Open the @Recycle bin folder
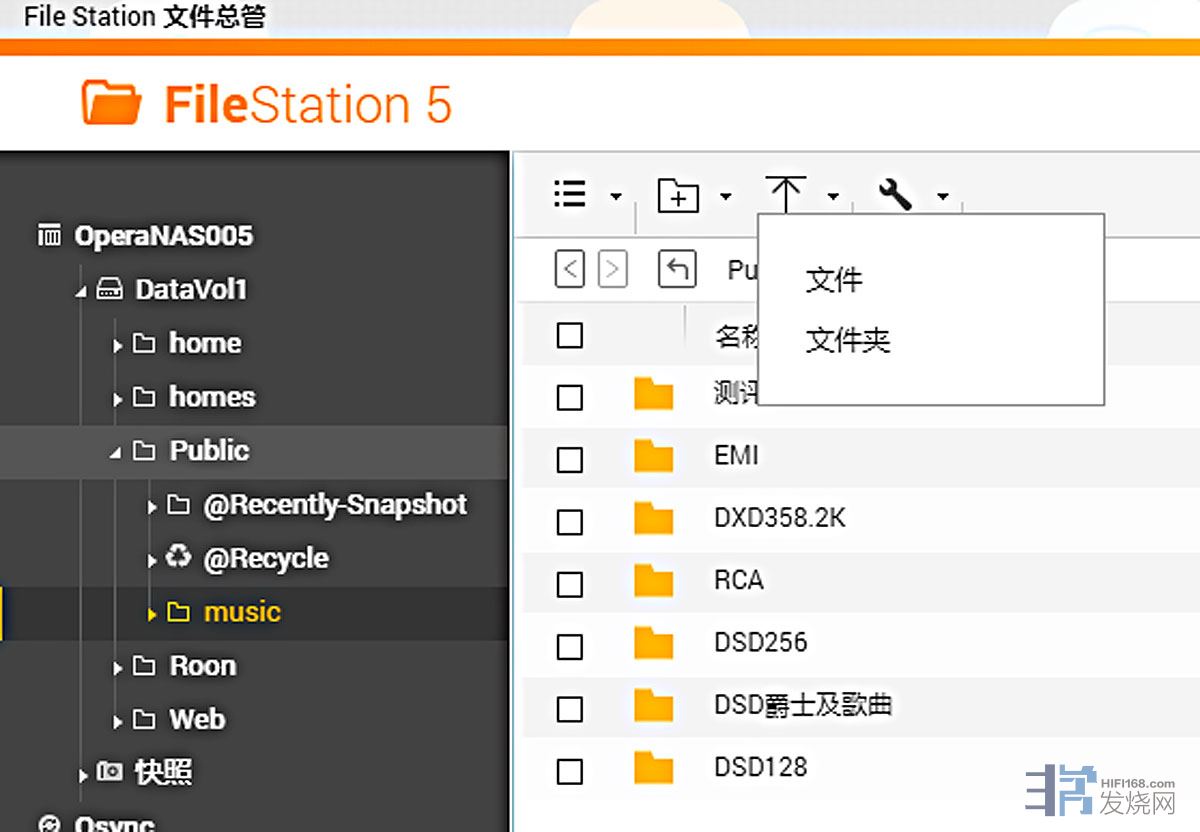This screenshot has width=1200, height=832. click(265, 558)
